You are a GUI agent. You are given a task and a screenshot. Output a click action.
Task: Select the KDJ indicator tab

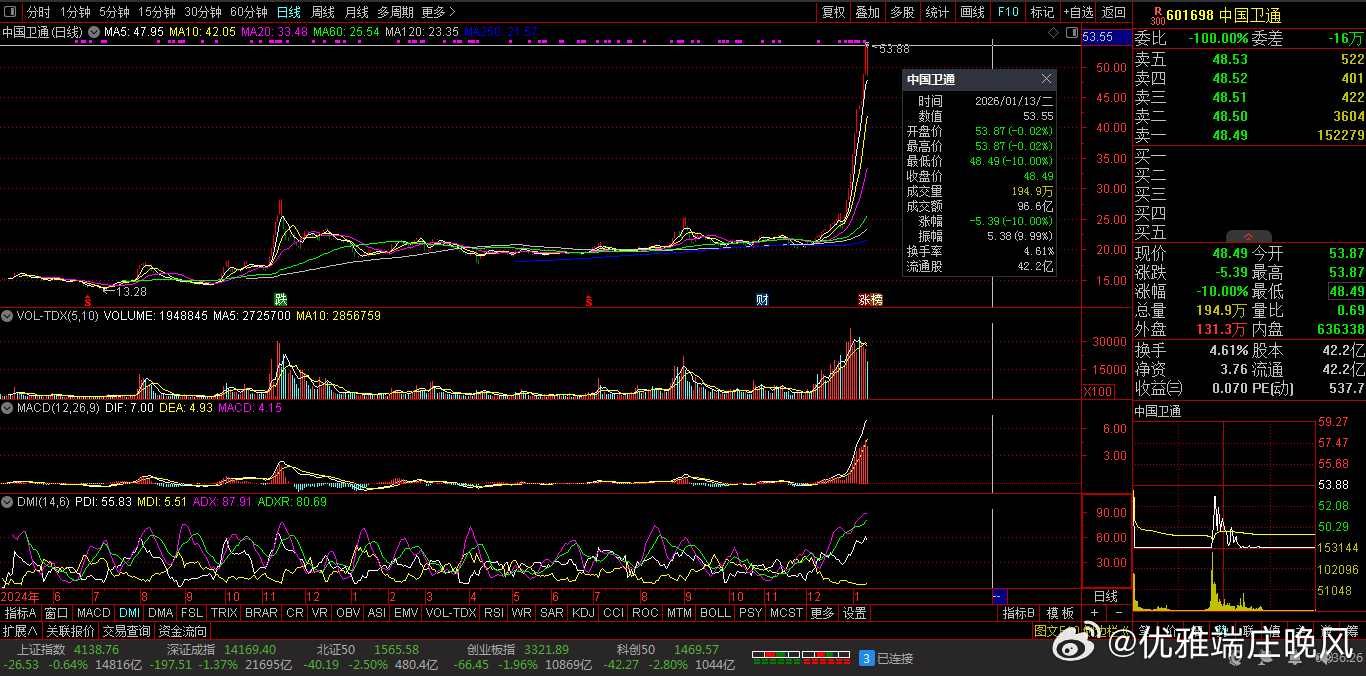click(583, 613)
